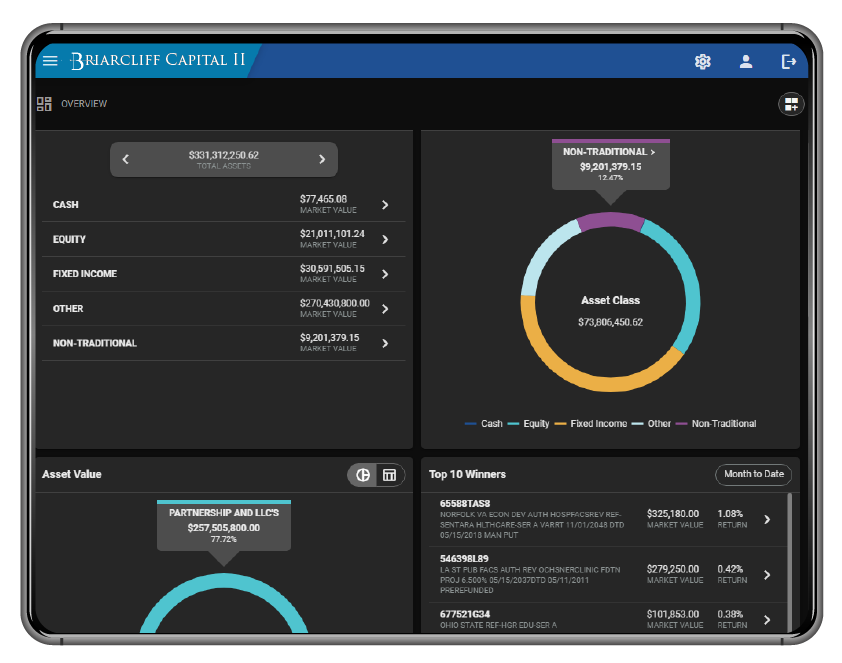Toggle Equity in the chart legend
842x663 pixels.
[529, 424]
